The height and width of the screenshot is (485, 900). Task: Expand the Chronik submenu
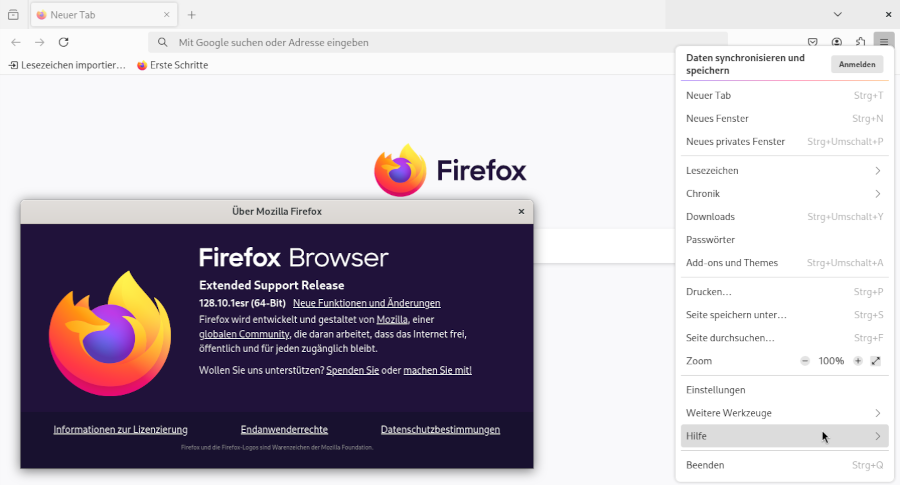[x=785, y=193]
